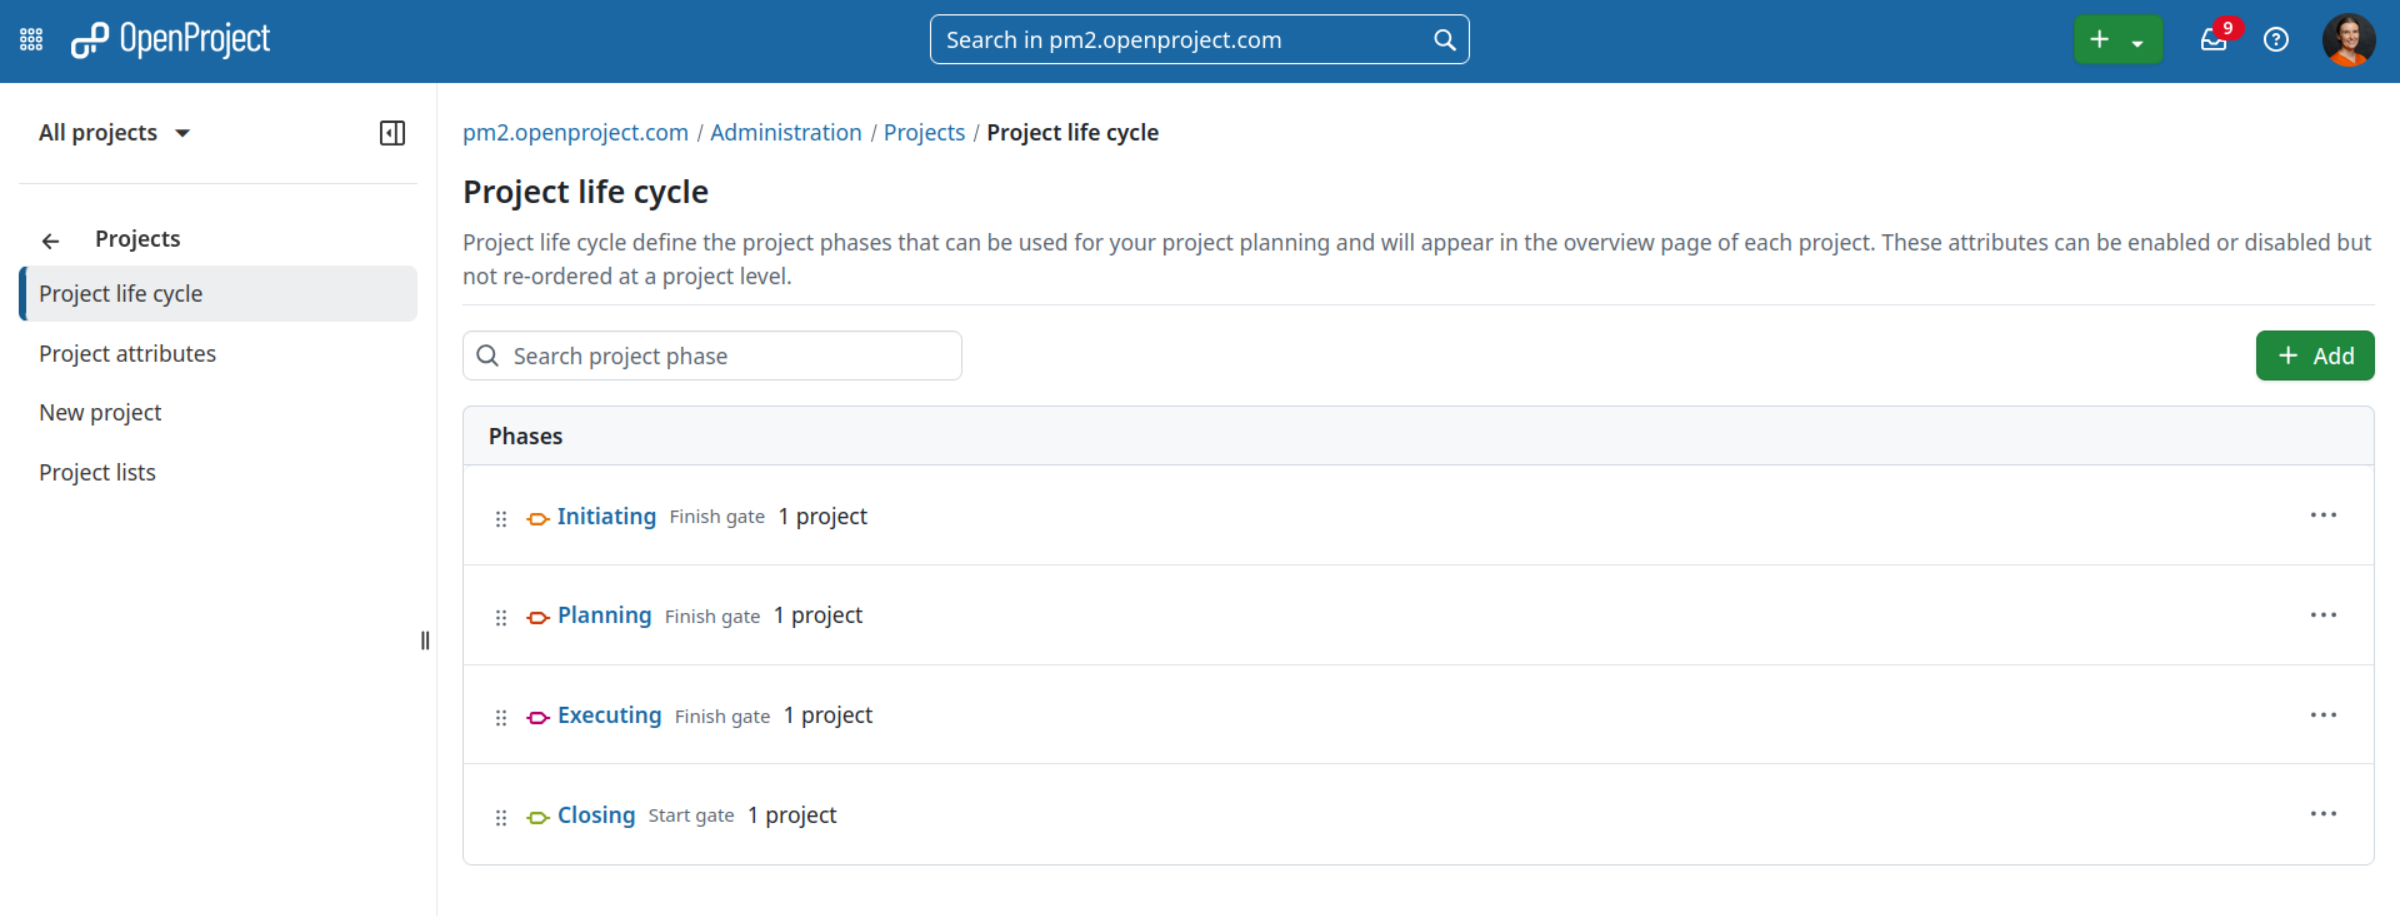Open three-dot menu for Executing phase

(x=2323, y=715)
